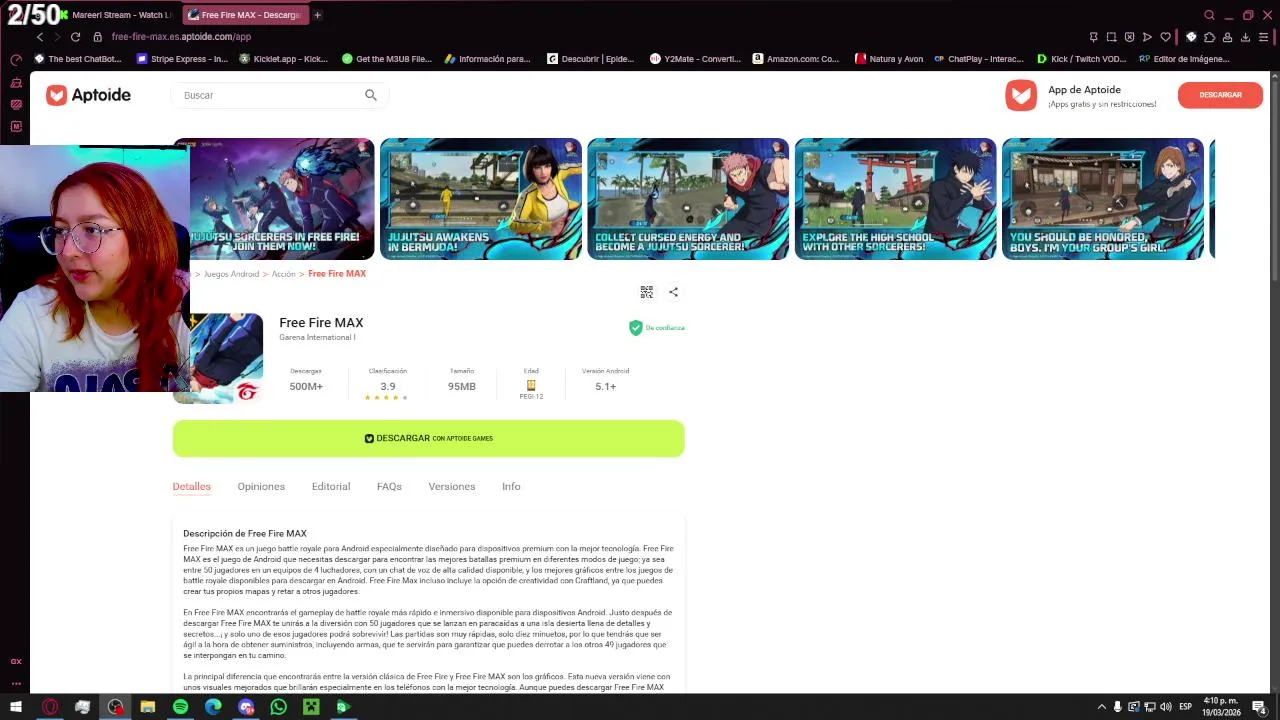The height and width of the screenshot is (720, 1280).
Task: Click the rating stars under 3.9
Action: tap(387, 398)
